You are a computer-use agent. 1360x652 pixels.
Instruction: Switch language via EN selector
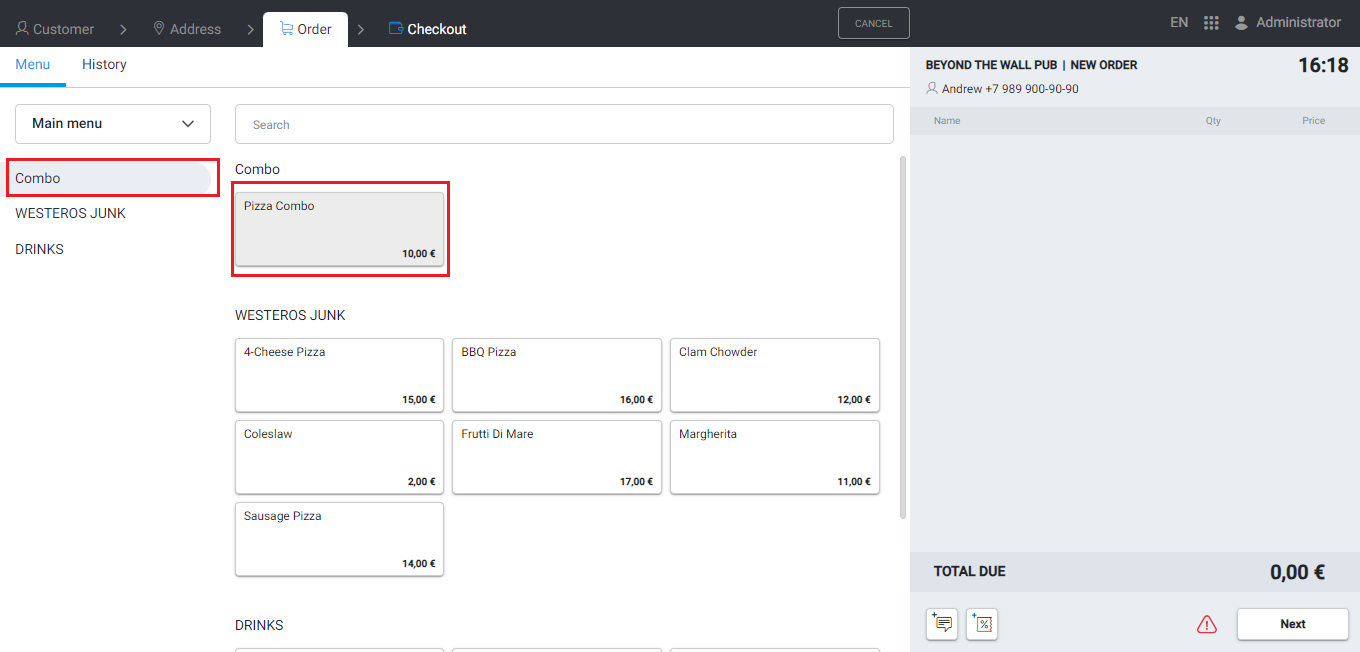point(1179,23)
